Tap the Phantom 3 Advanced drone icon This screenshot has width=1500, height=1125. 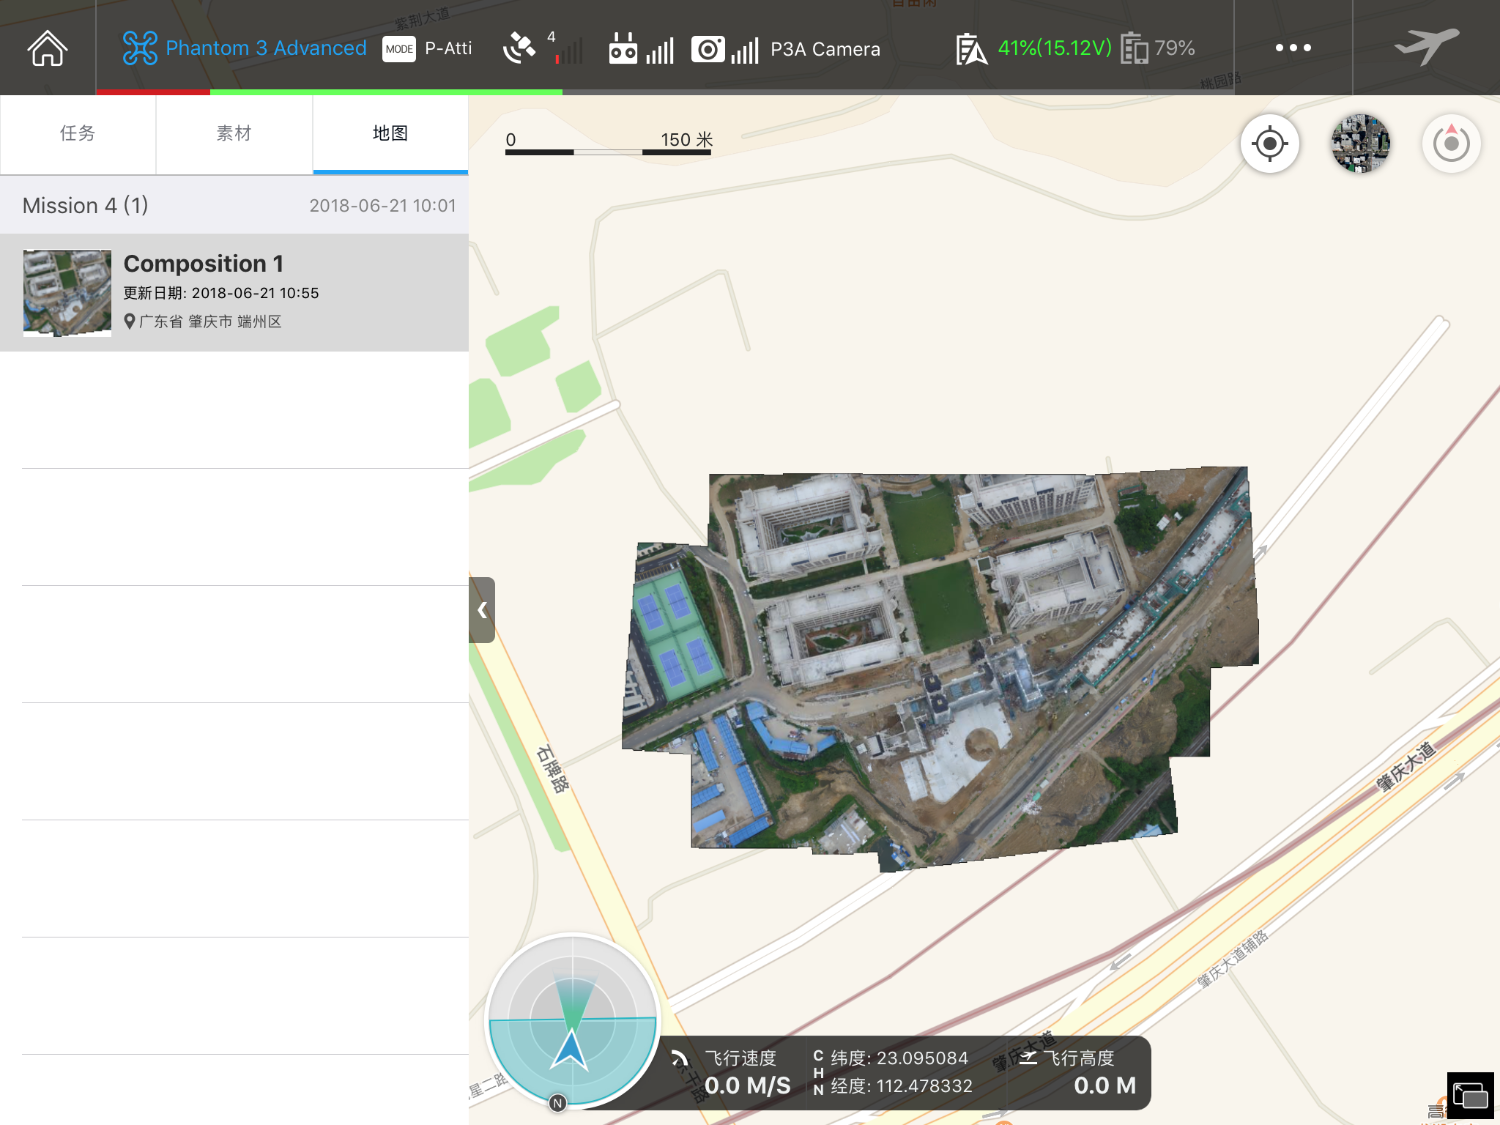tap(140, 48)
